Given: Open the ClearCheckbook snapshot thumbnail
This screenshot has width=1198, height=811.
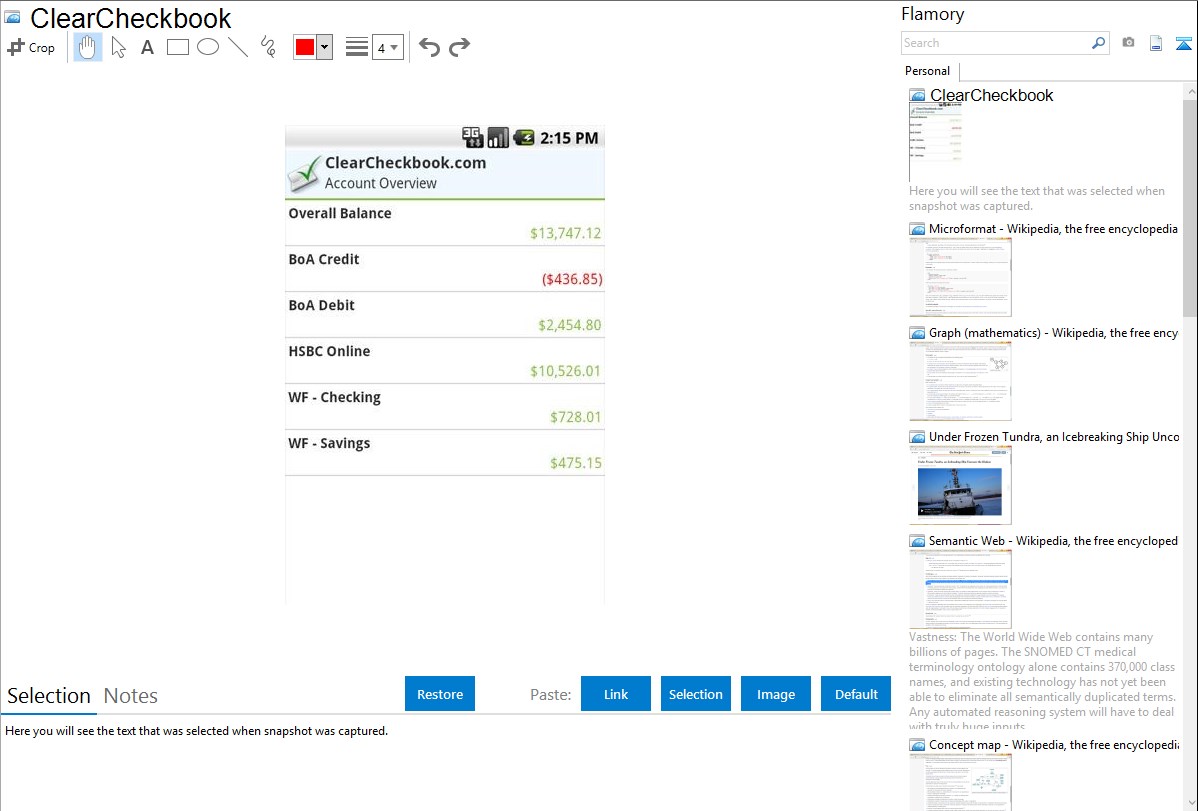Looking at the screenshot, I should [x=936, y=142].
